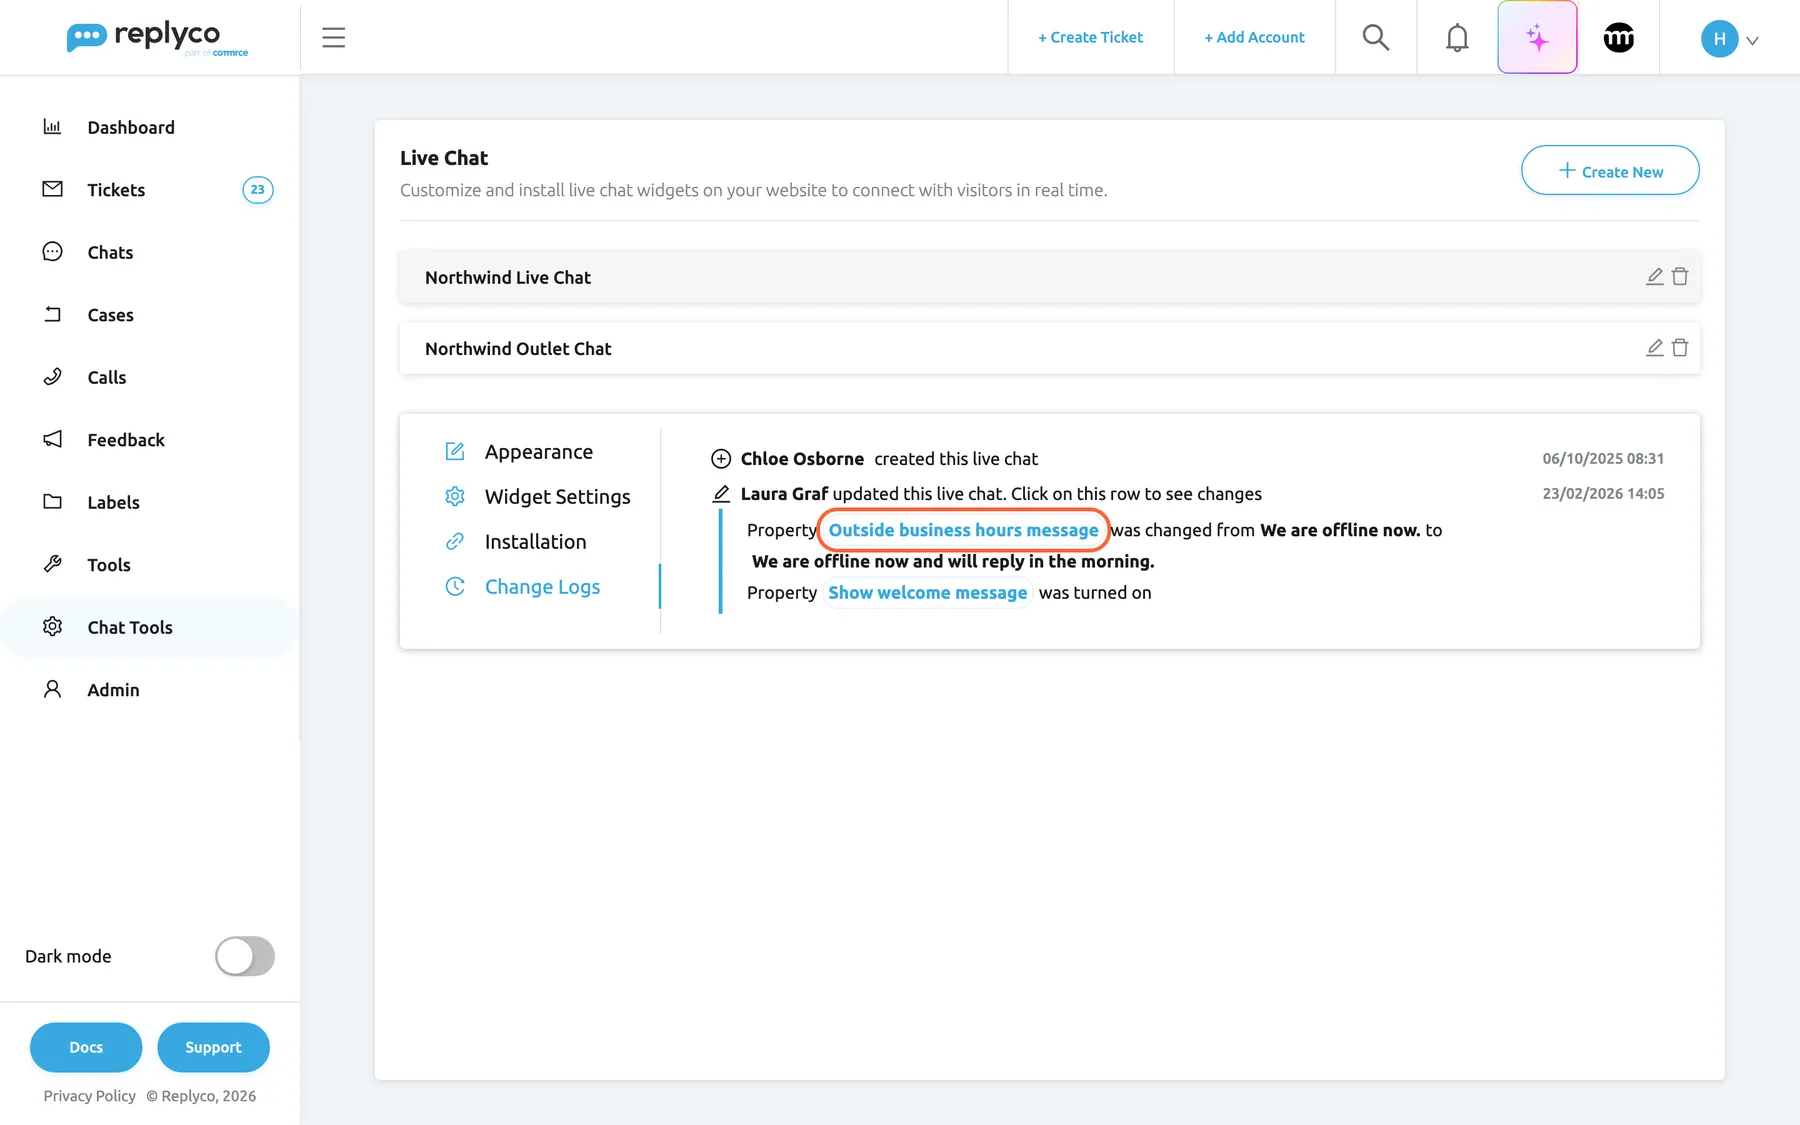Click the Appearance edit icon
Image resolution: width=1800 pixels, height=1125 pixels.
(455, 451)
